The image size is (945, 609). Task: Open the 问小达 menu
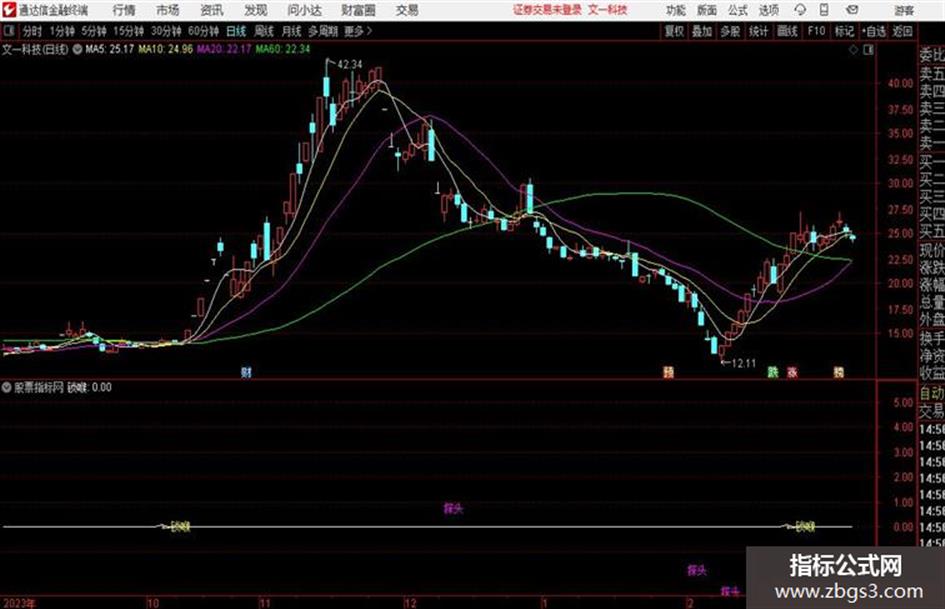(x=304, y=10)
